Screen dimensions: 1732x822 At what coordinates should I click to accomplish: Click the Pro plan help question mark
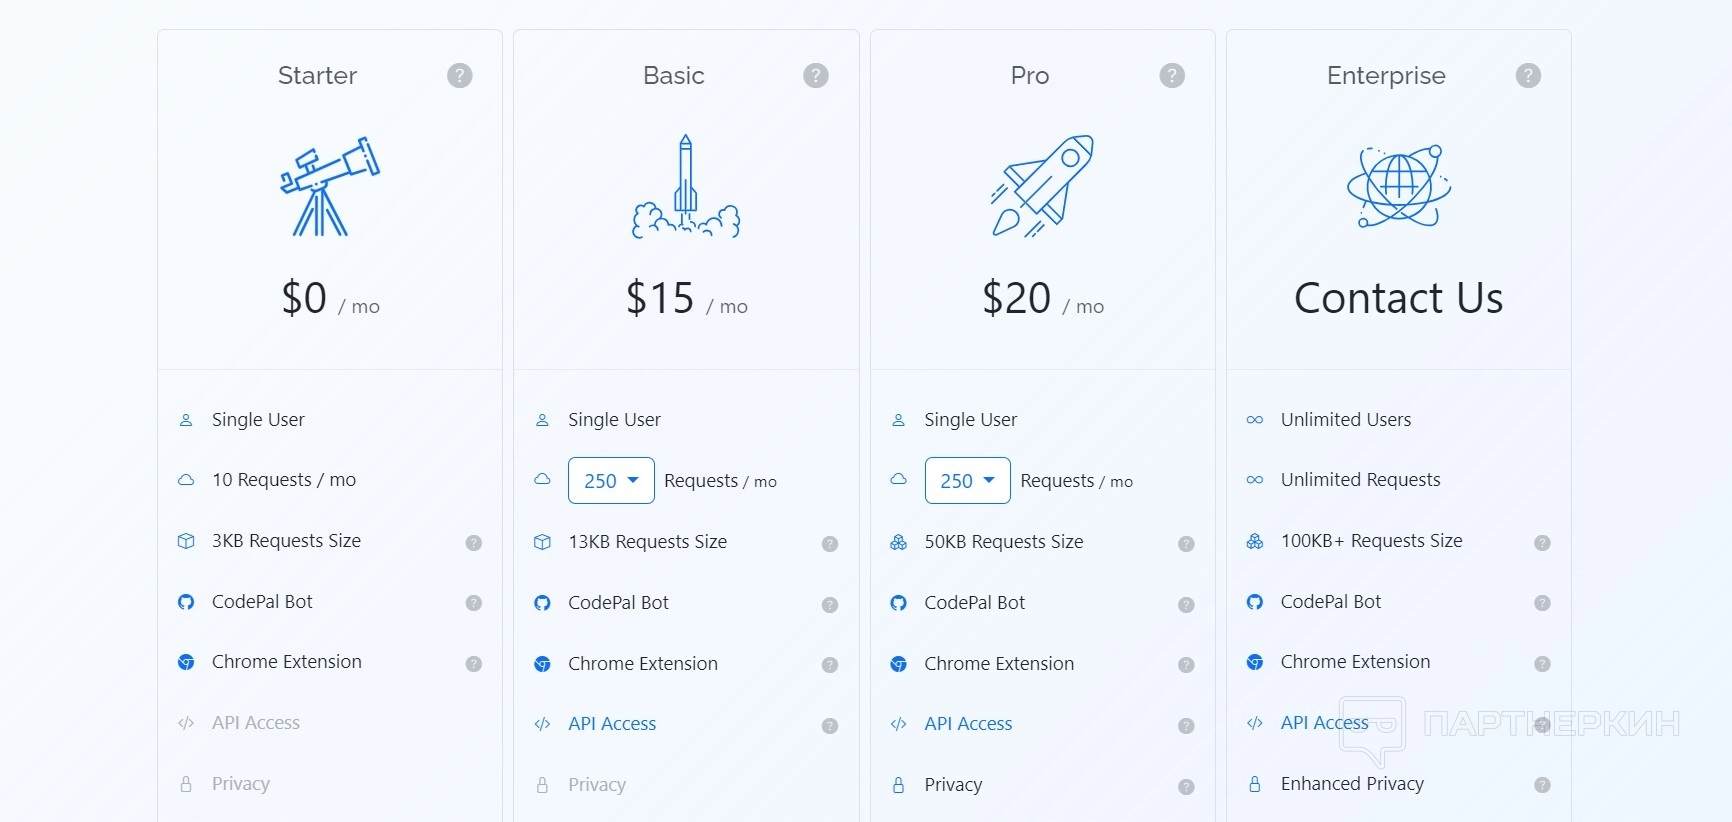click(x=1172, y=76)
